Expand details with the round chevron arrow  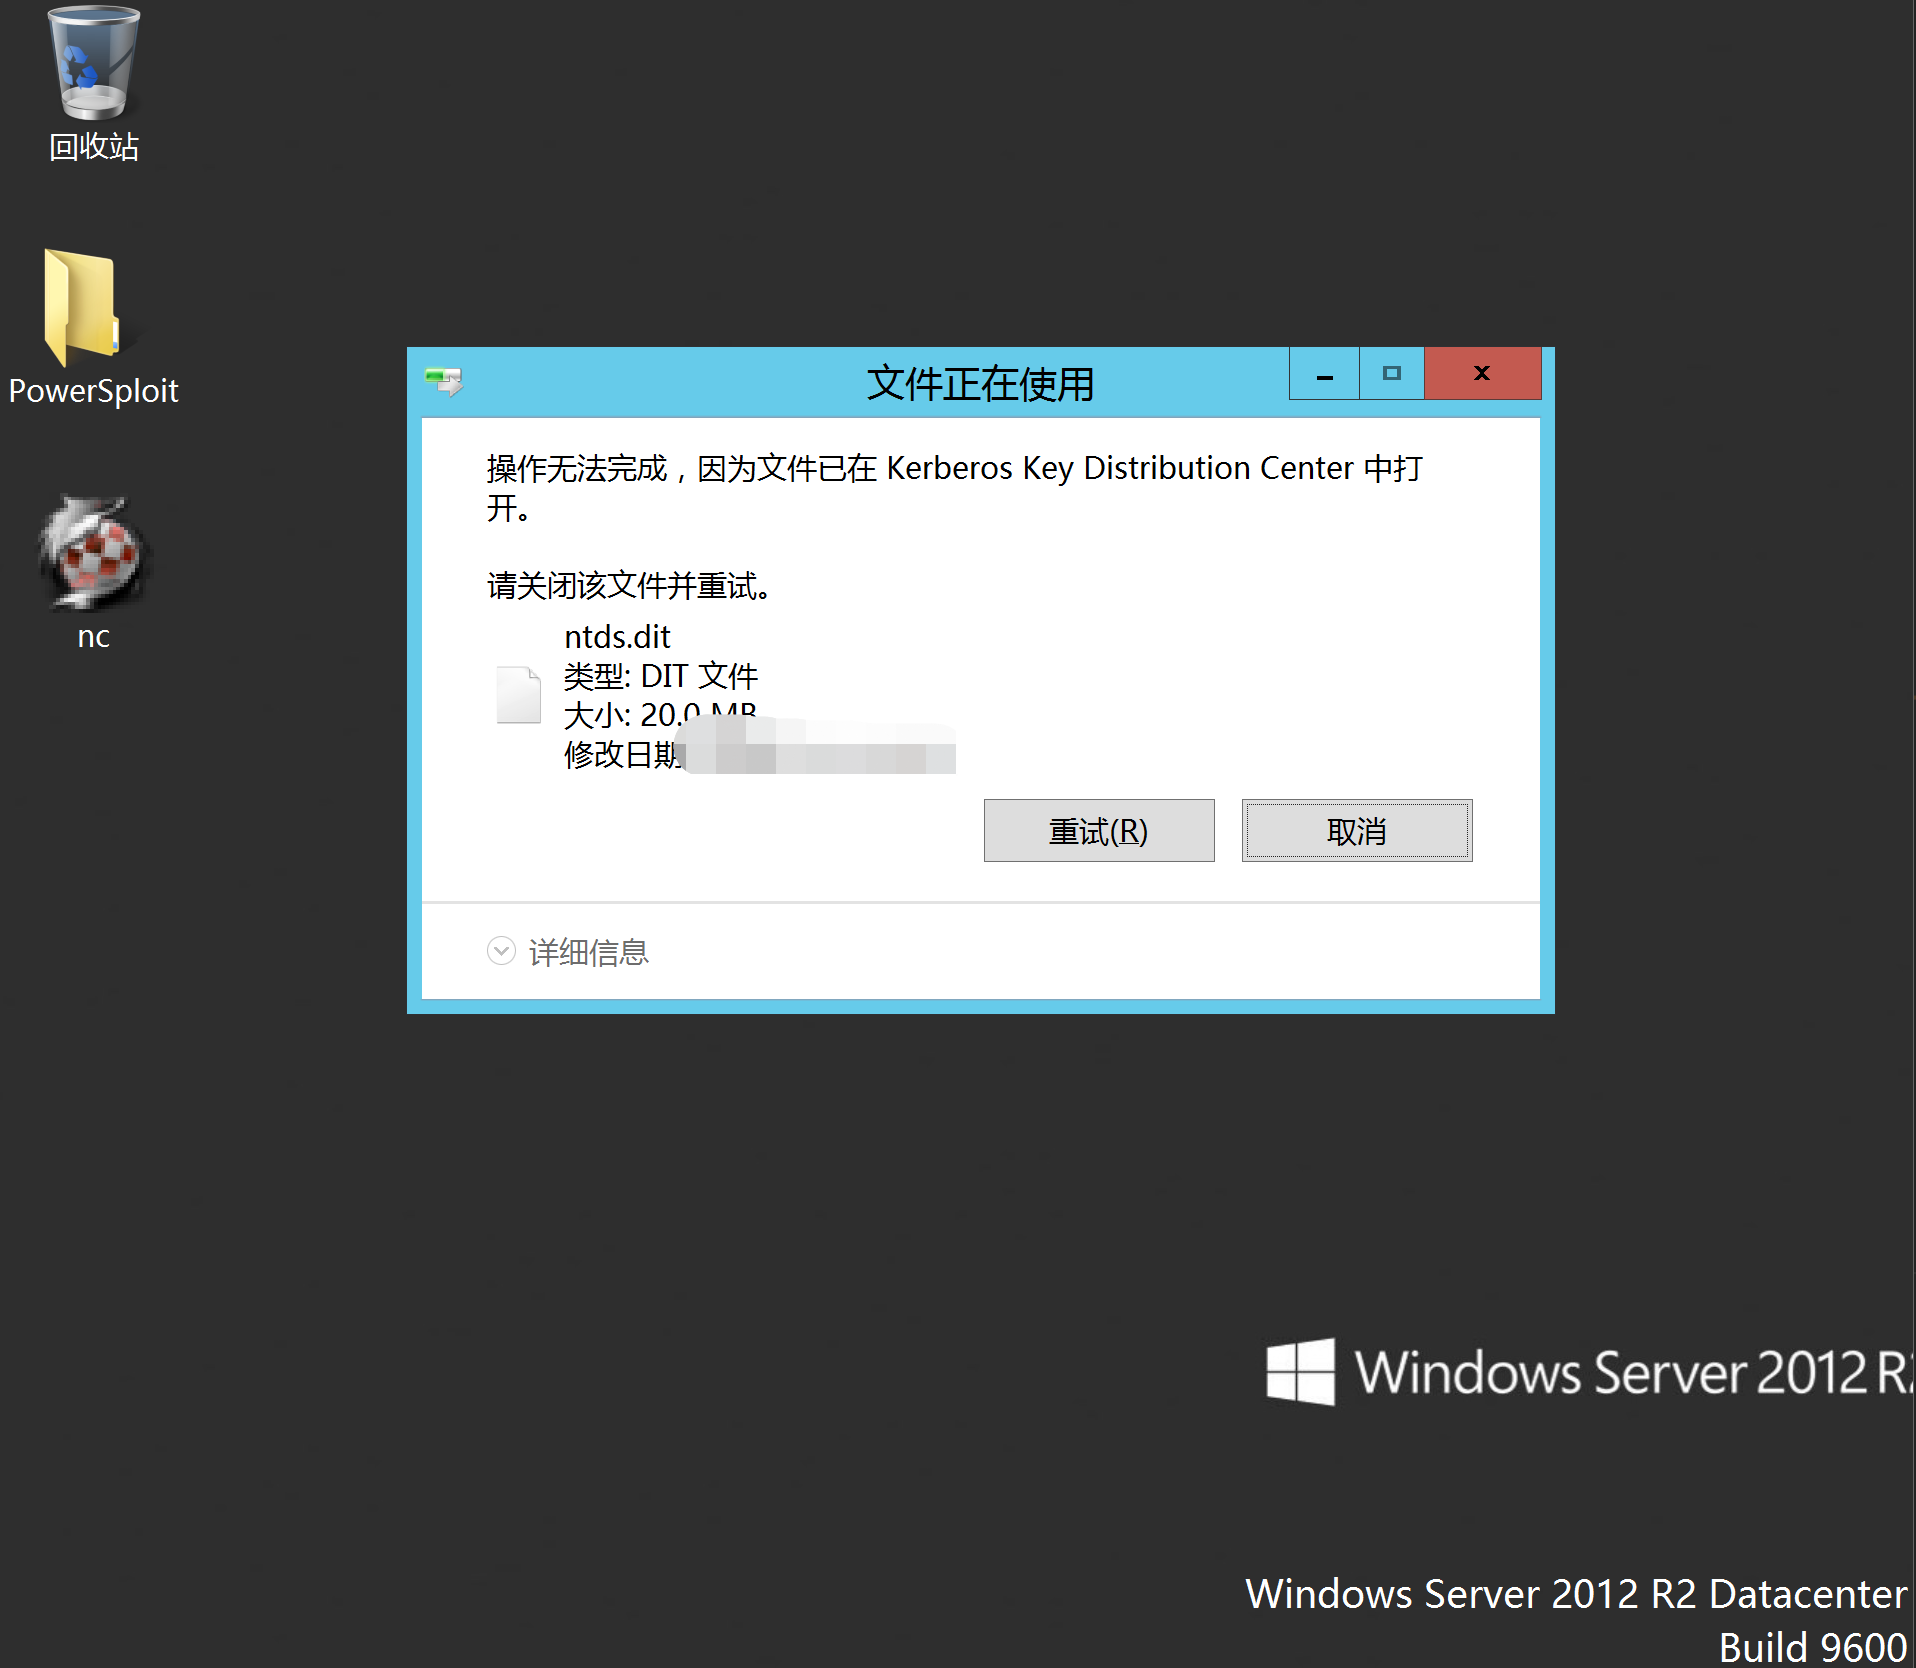point(501,951)
